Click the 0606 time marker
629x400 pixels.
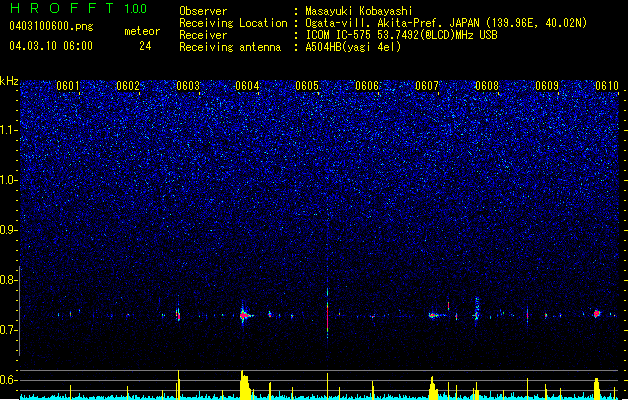tap(367, 85)
